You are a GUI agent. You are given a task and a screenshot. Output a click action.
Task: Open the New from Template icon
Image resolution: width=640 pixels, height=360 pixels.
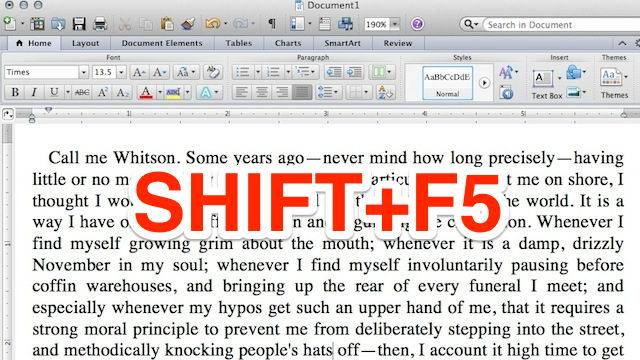point(37,24)
